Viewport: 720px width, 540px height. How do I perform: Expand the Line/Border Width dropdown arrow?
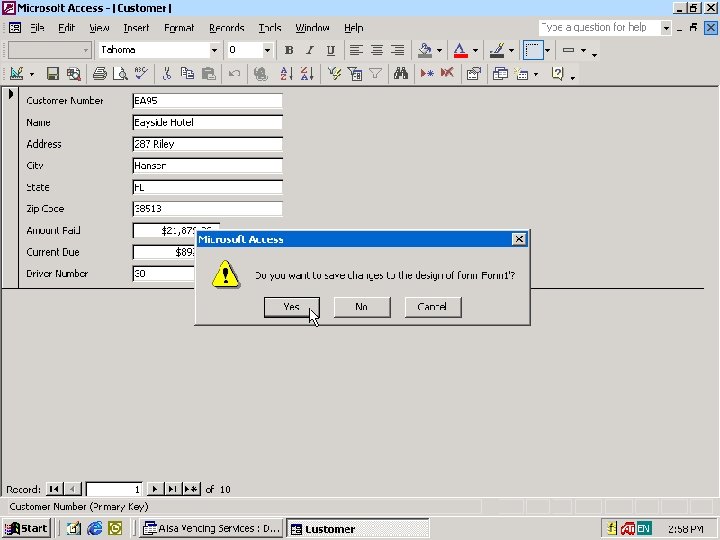point(547,50)
